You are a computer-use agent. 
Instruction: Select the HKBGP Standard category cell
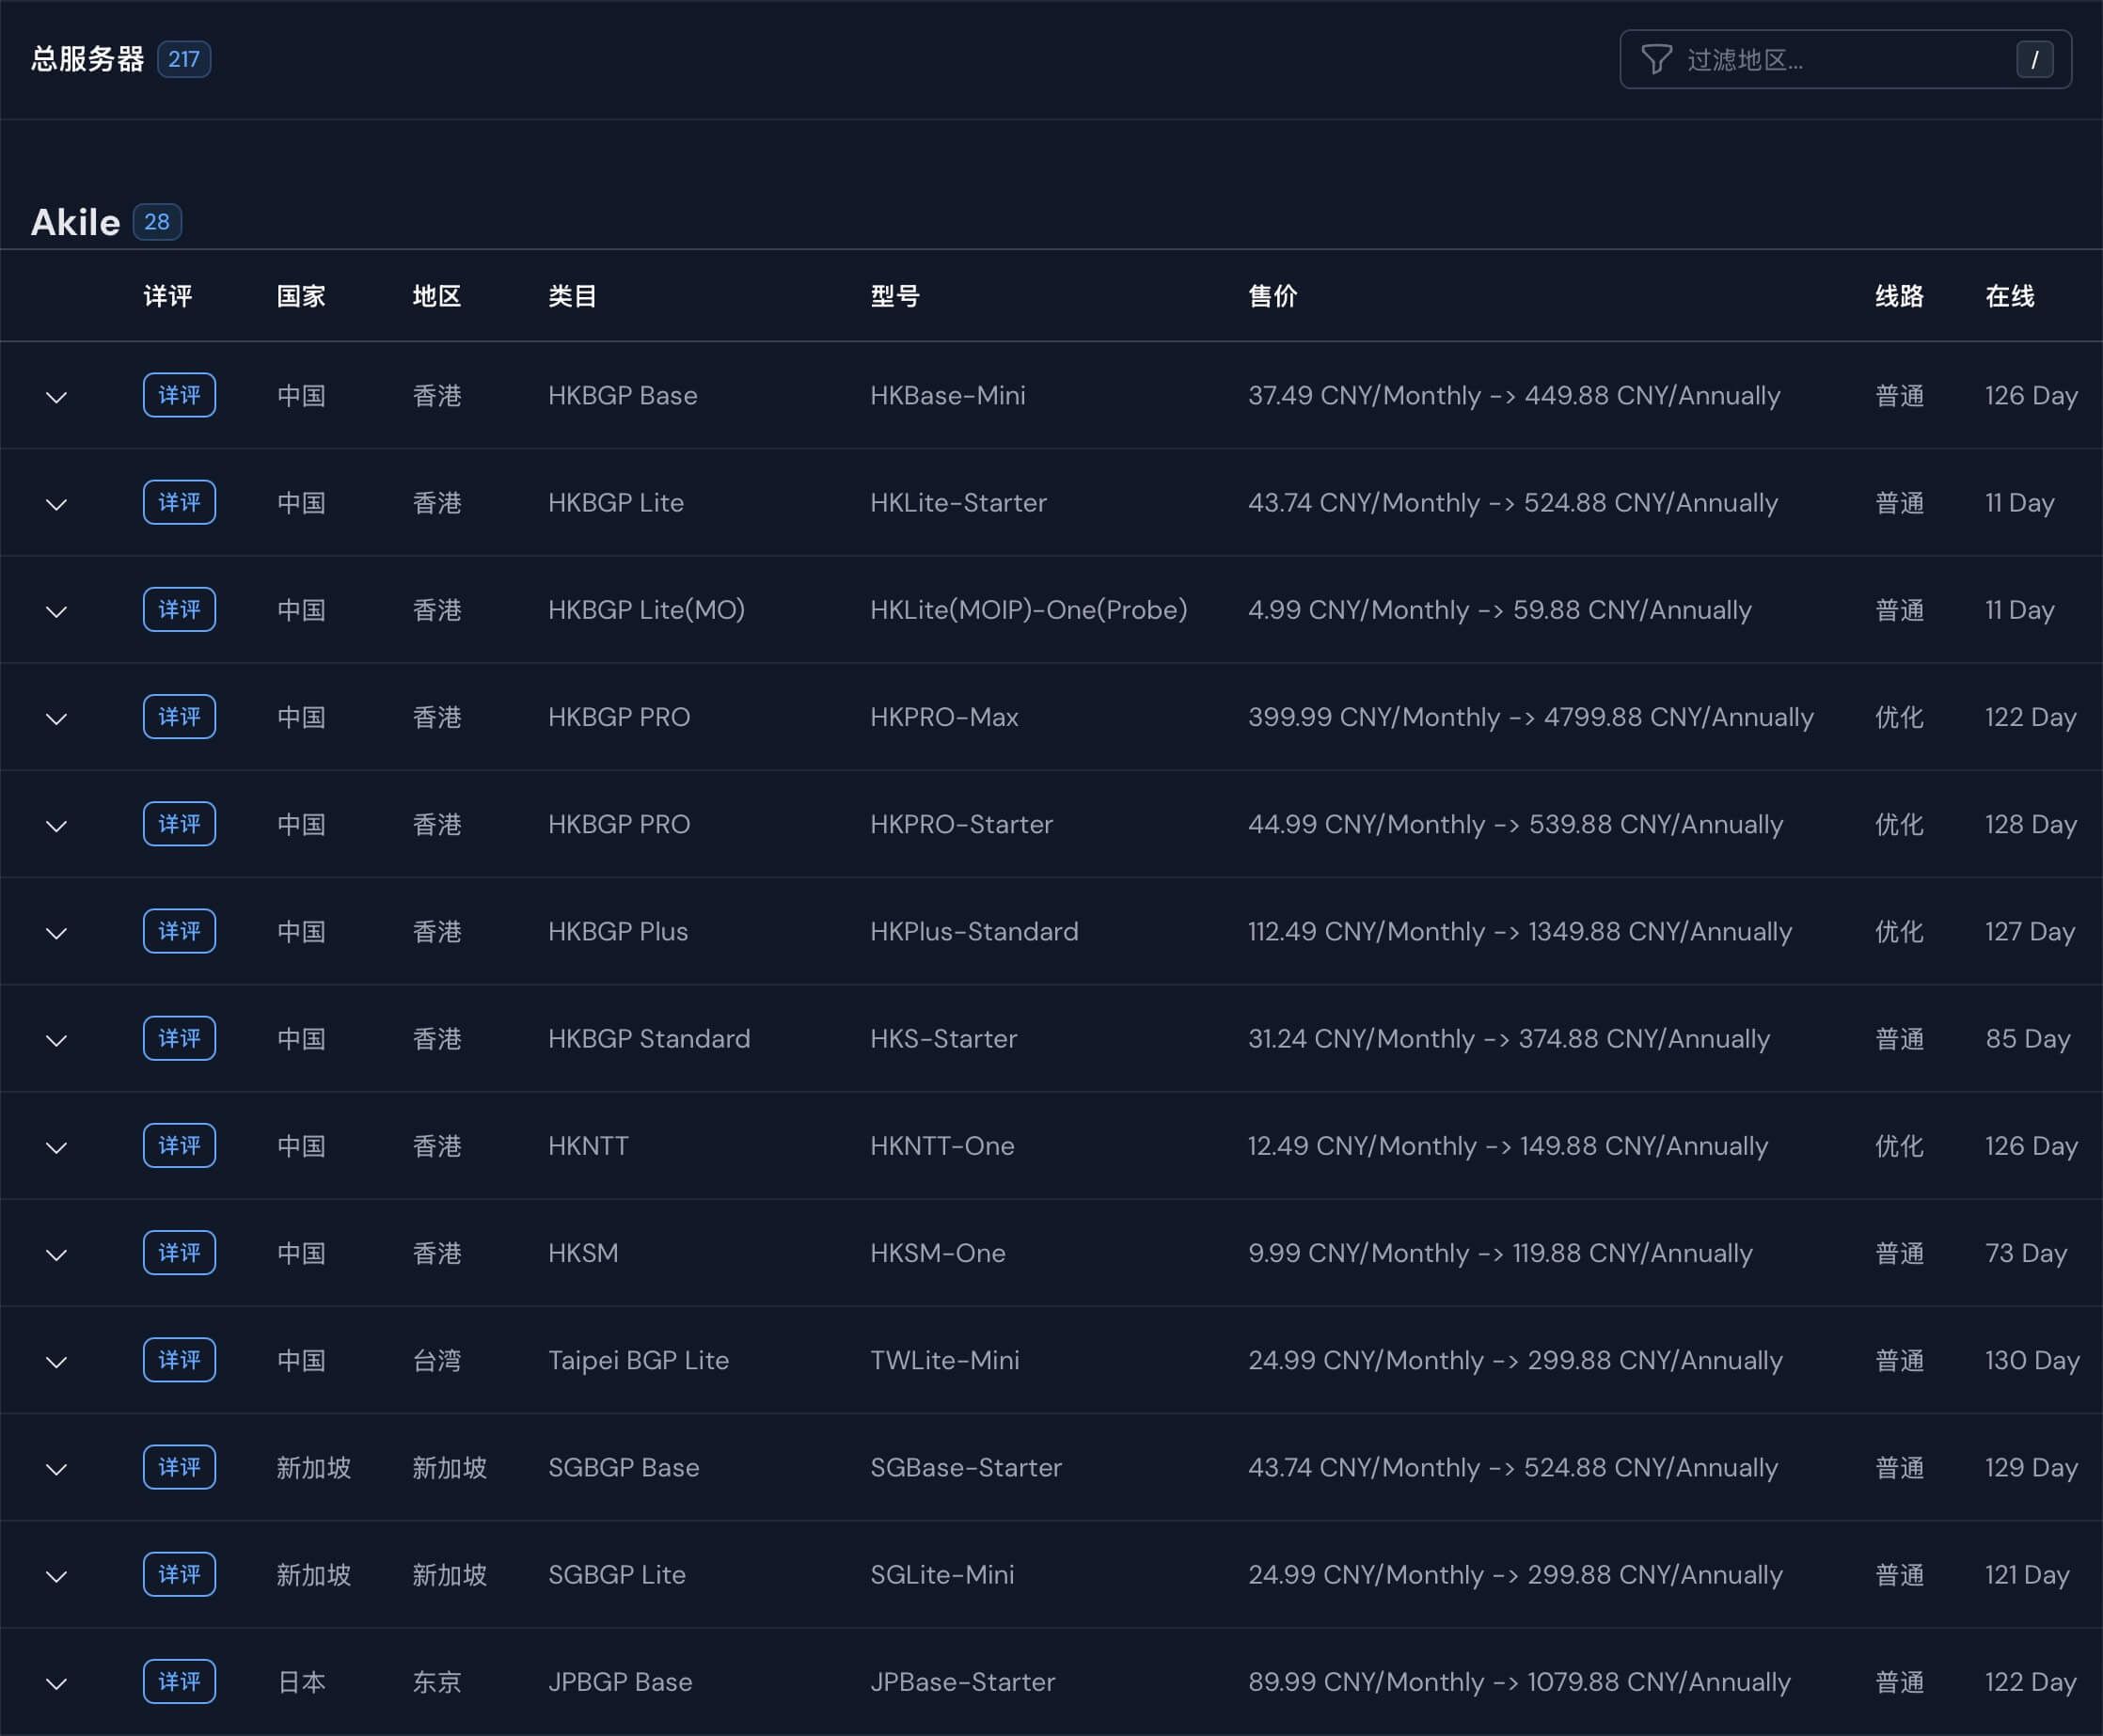(x=649, y=1038)
